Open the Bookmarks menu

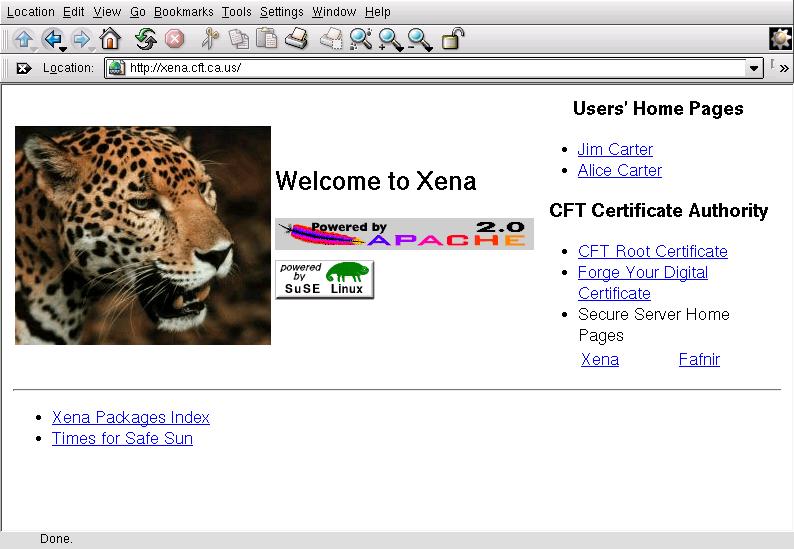[183, 12]
